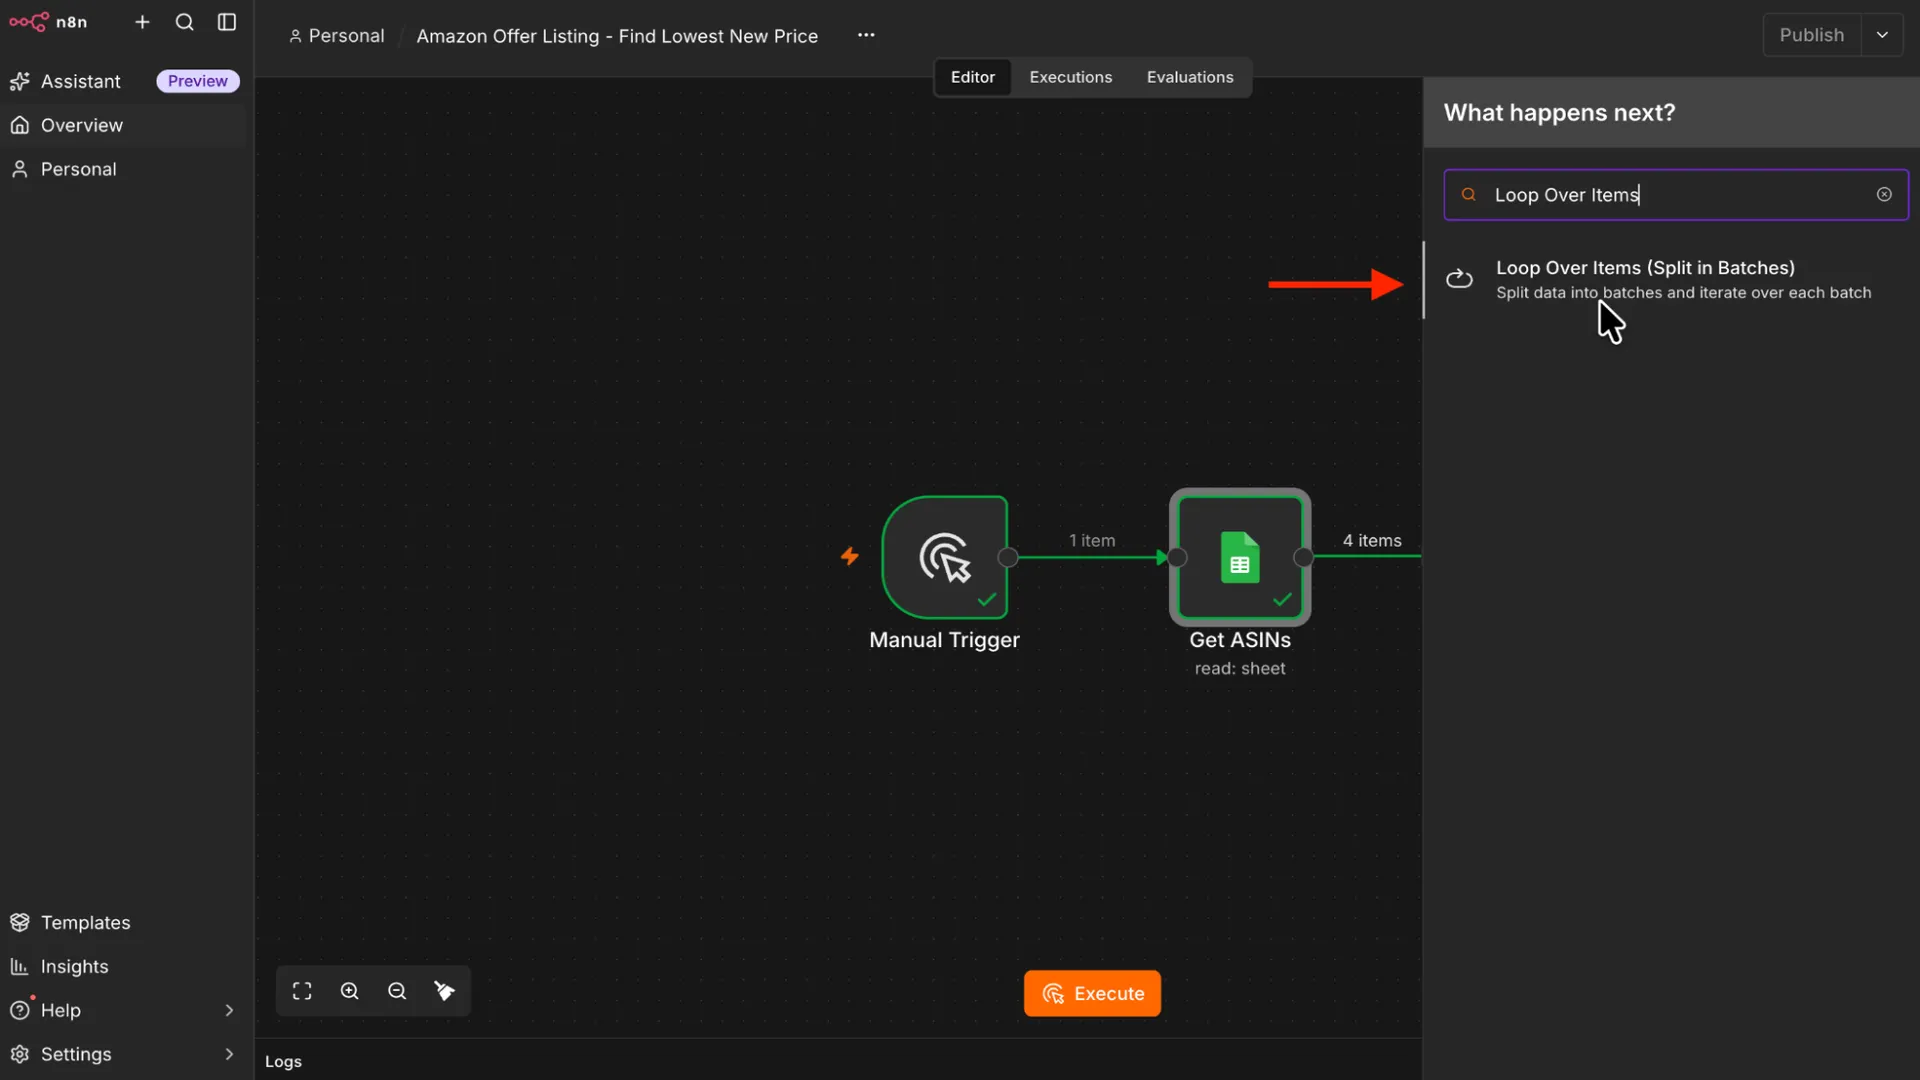Select the Get ASINs Google Sheets node
The height and width of the screenshot is (1080, 1920).
(x=1240, y=557)
